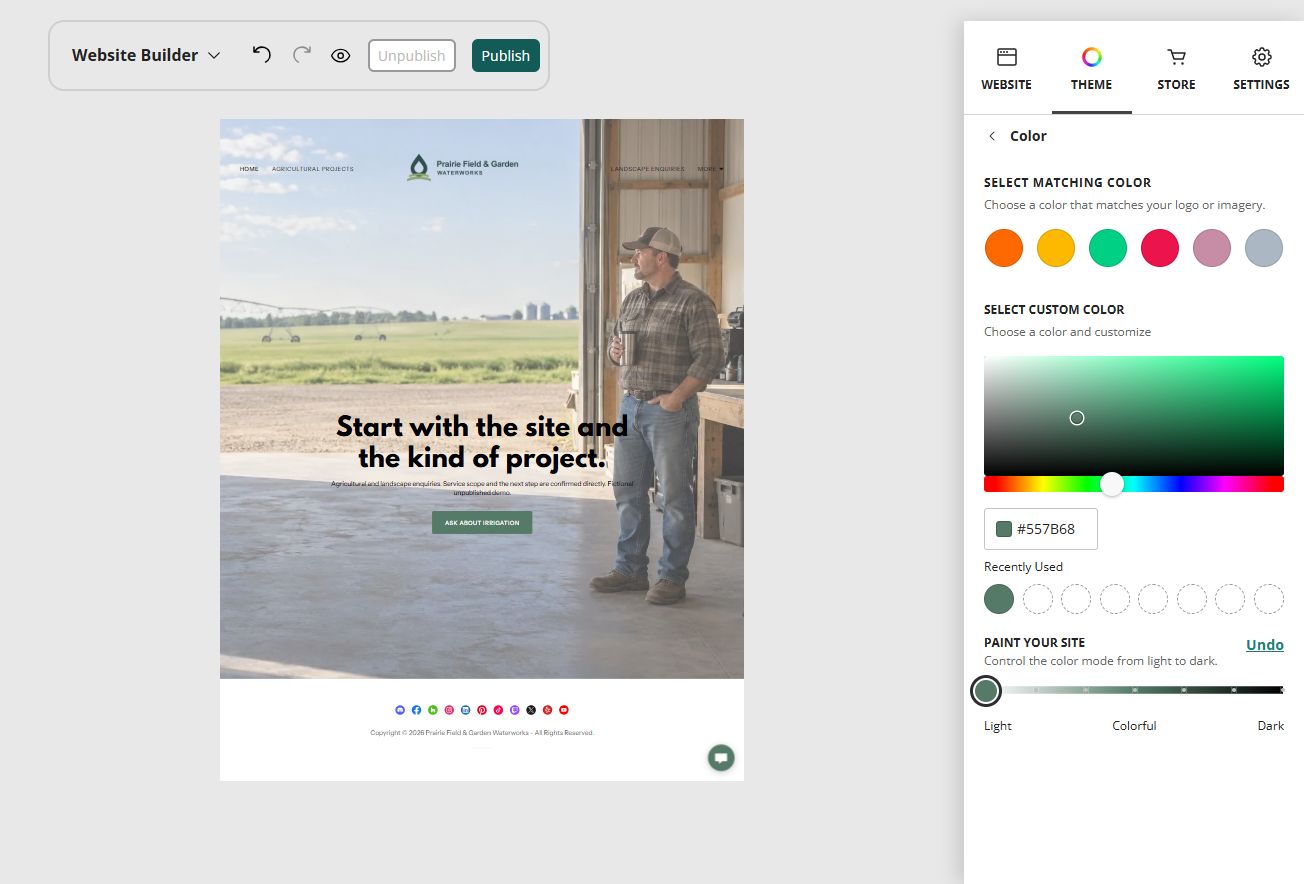Go back using the arrow beside Color
1304x884 pixels.
(x=992, y=136)
